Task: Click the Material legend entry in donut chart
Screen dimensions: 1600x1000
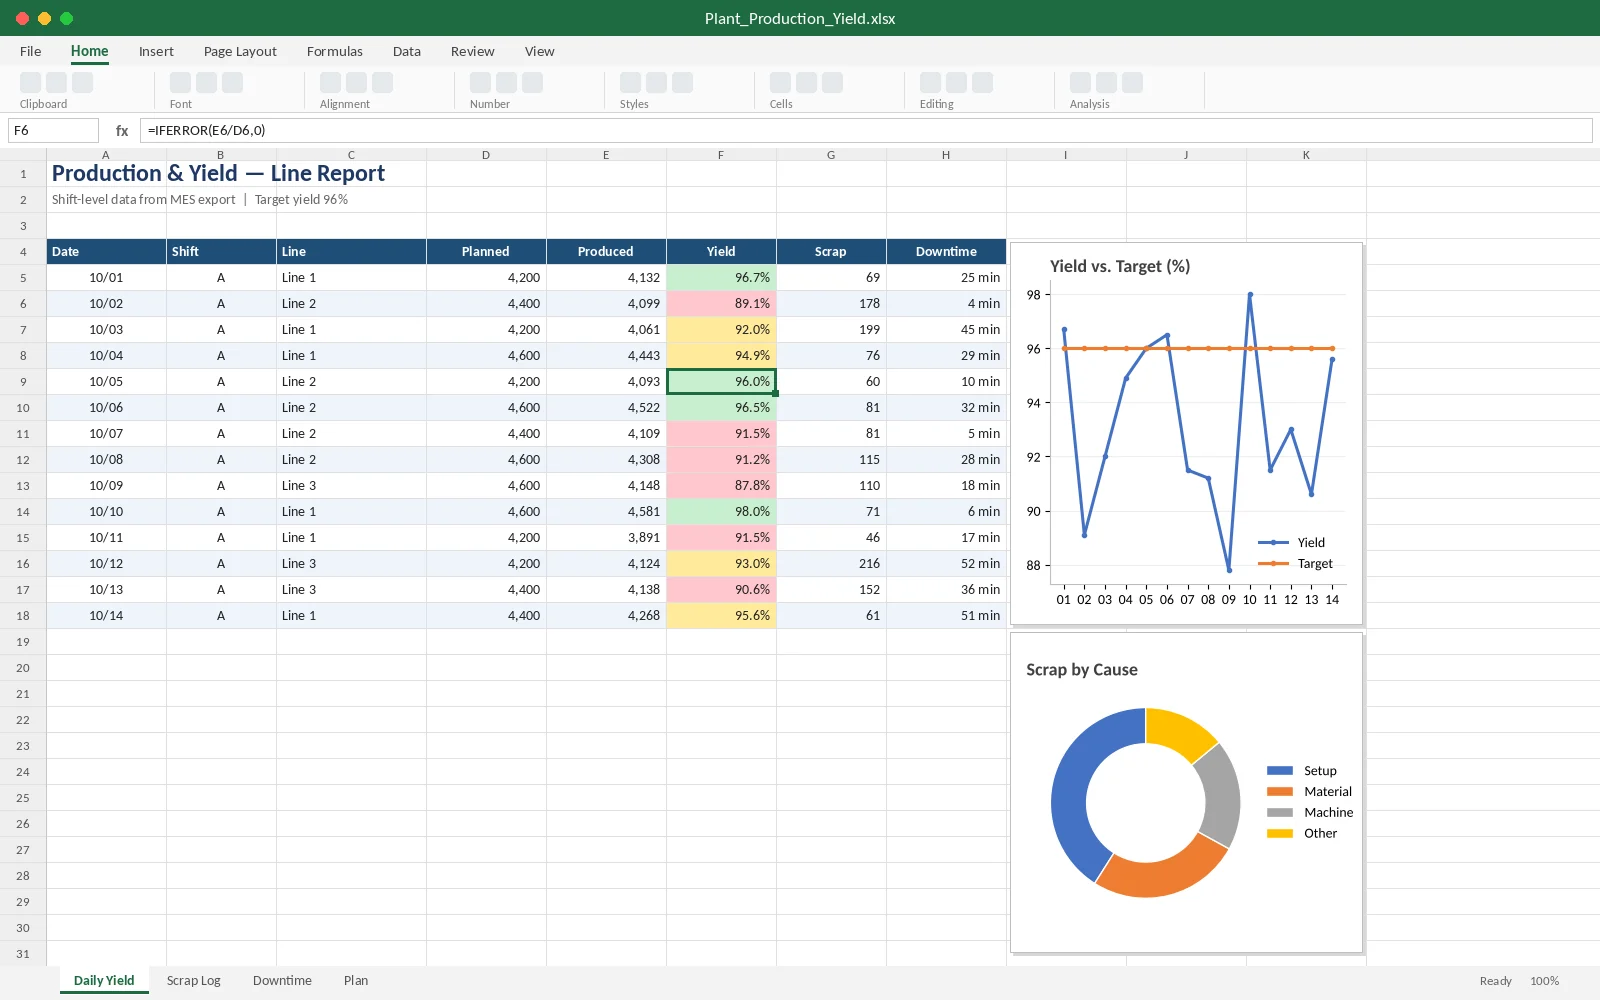Action: point(1309,792)
